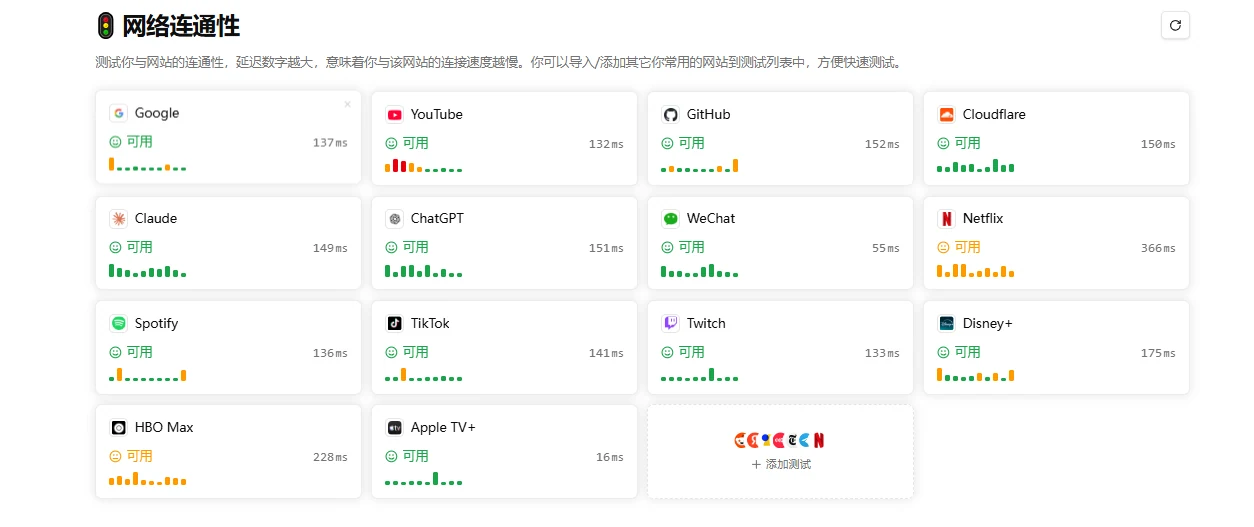Click the Cloudflare latency bar chart
Screen dimensions: 1254x527
976,165
